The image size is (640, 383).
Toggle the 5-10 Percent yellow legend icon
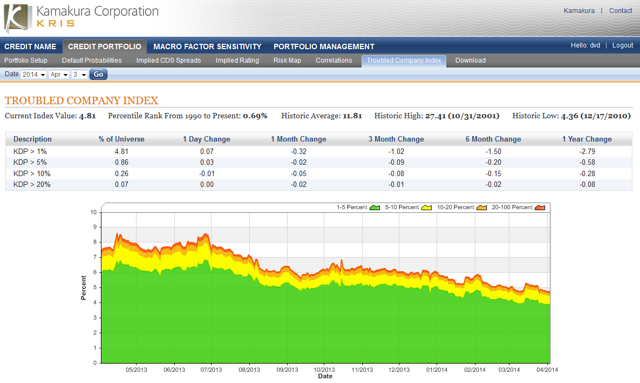[427, 207]
